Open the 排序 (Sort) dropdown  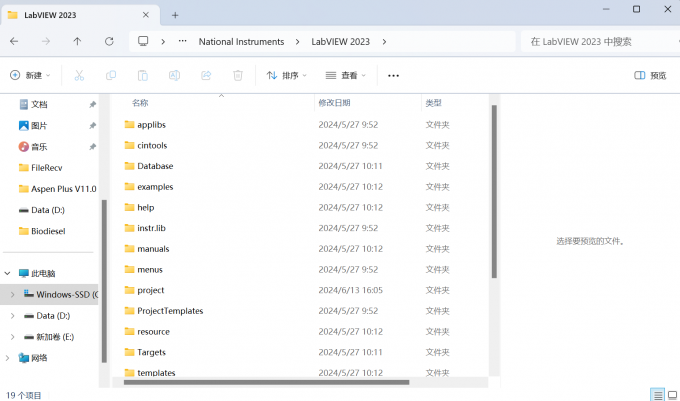[286, 75]
